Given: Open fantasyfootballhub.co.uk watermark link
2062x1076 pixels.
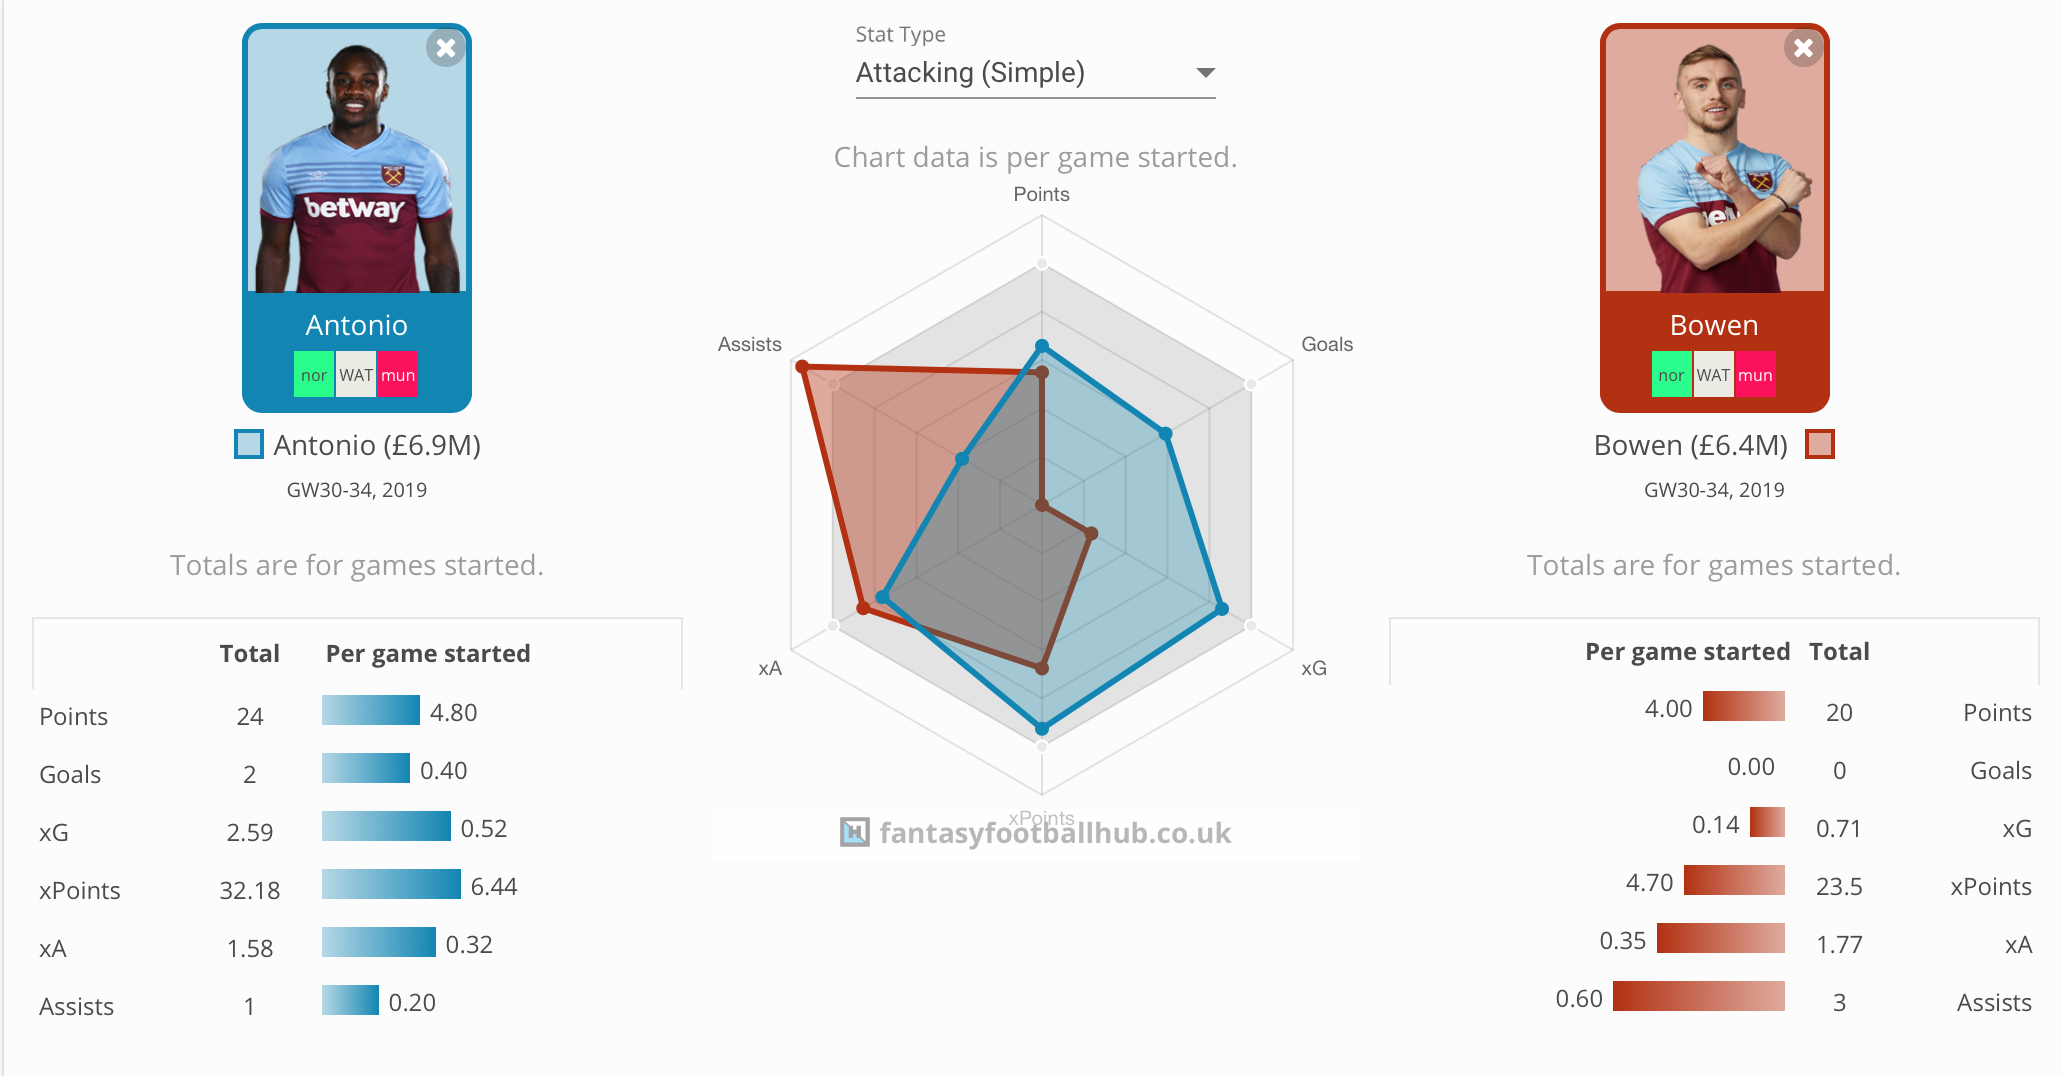Looking at the screenshot, I should [1036, 833].
